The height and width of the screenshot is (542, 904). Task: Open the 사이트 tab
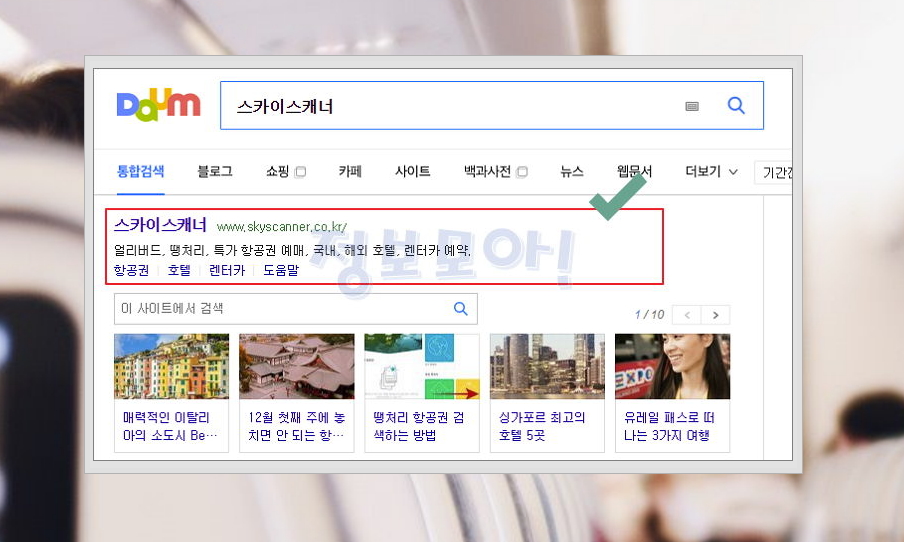pos(413,171)
